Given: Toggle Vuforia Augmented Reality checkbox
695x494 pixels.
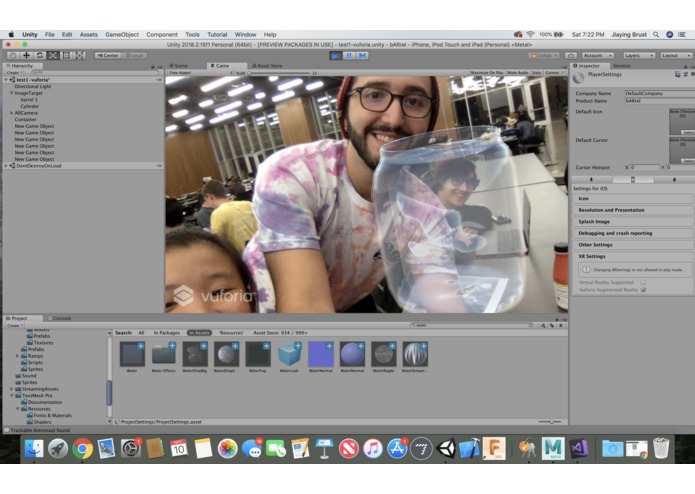Looking at the screenshot, I should coord(643,290).
